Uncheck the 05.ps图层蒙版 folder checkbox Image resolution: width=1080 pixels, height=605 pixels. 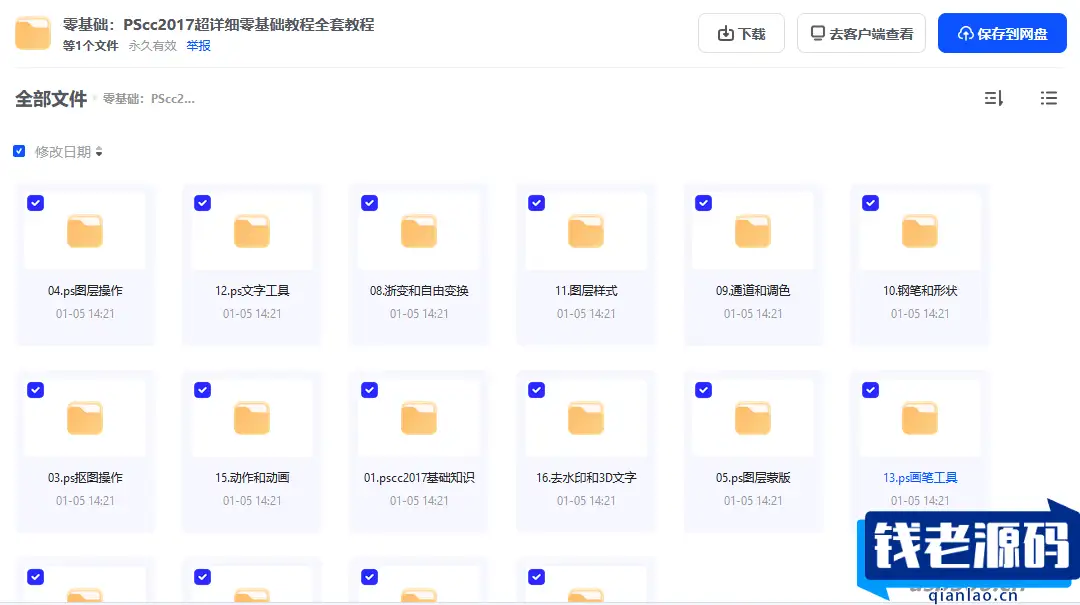[703, 390]
